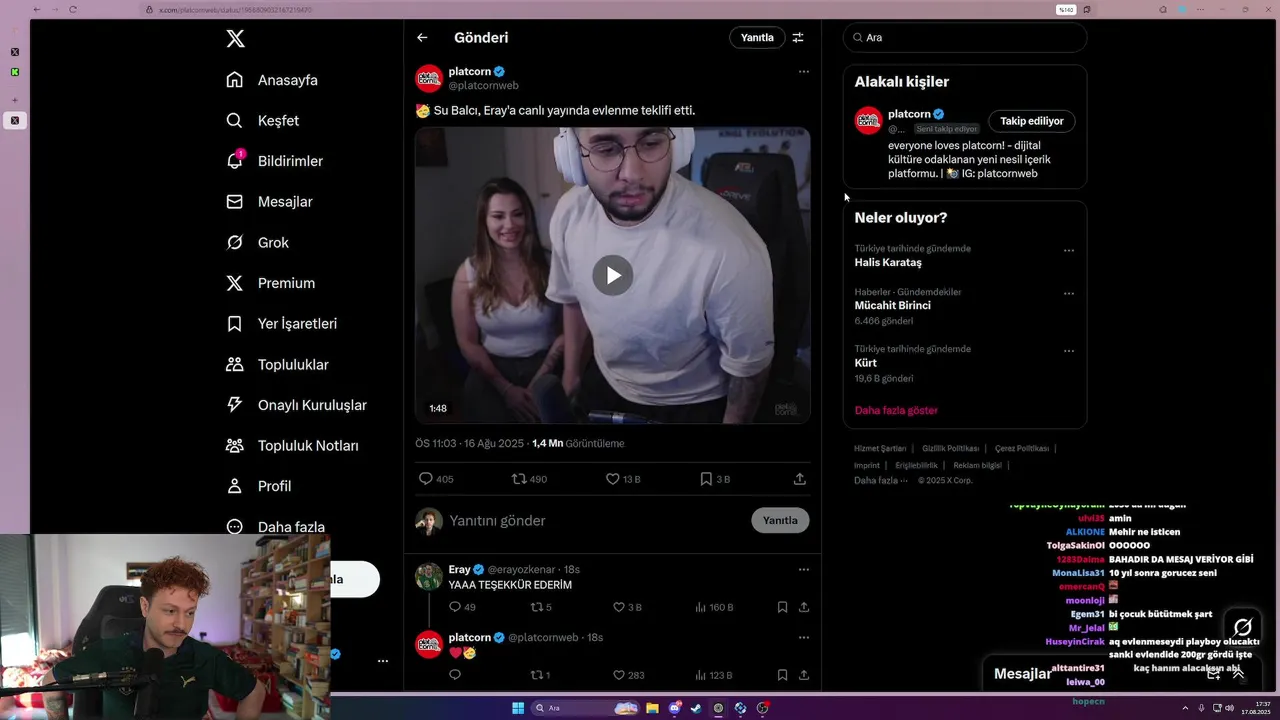Screen dimensions: 1280x720
Task: Open Profil page
Action: tap(259, 486)
